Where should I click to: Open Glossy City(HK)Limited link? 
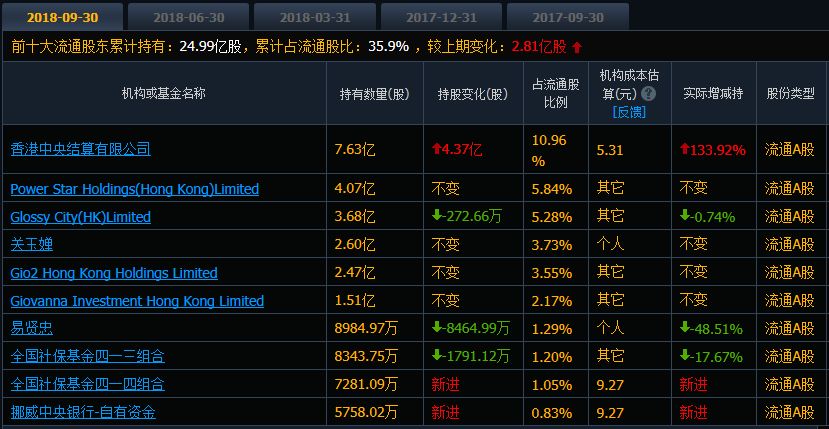tap(80, 217)
